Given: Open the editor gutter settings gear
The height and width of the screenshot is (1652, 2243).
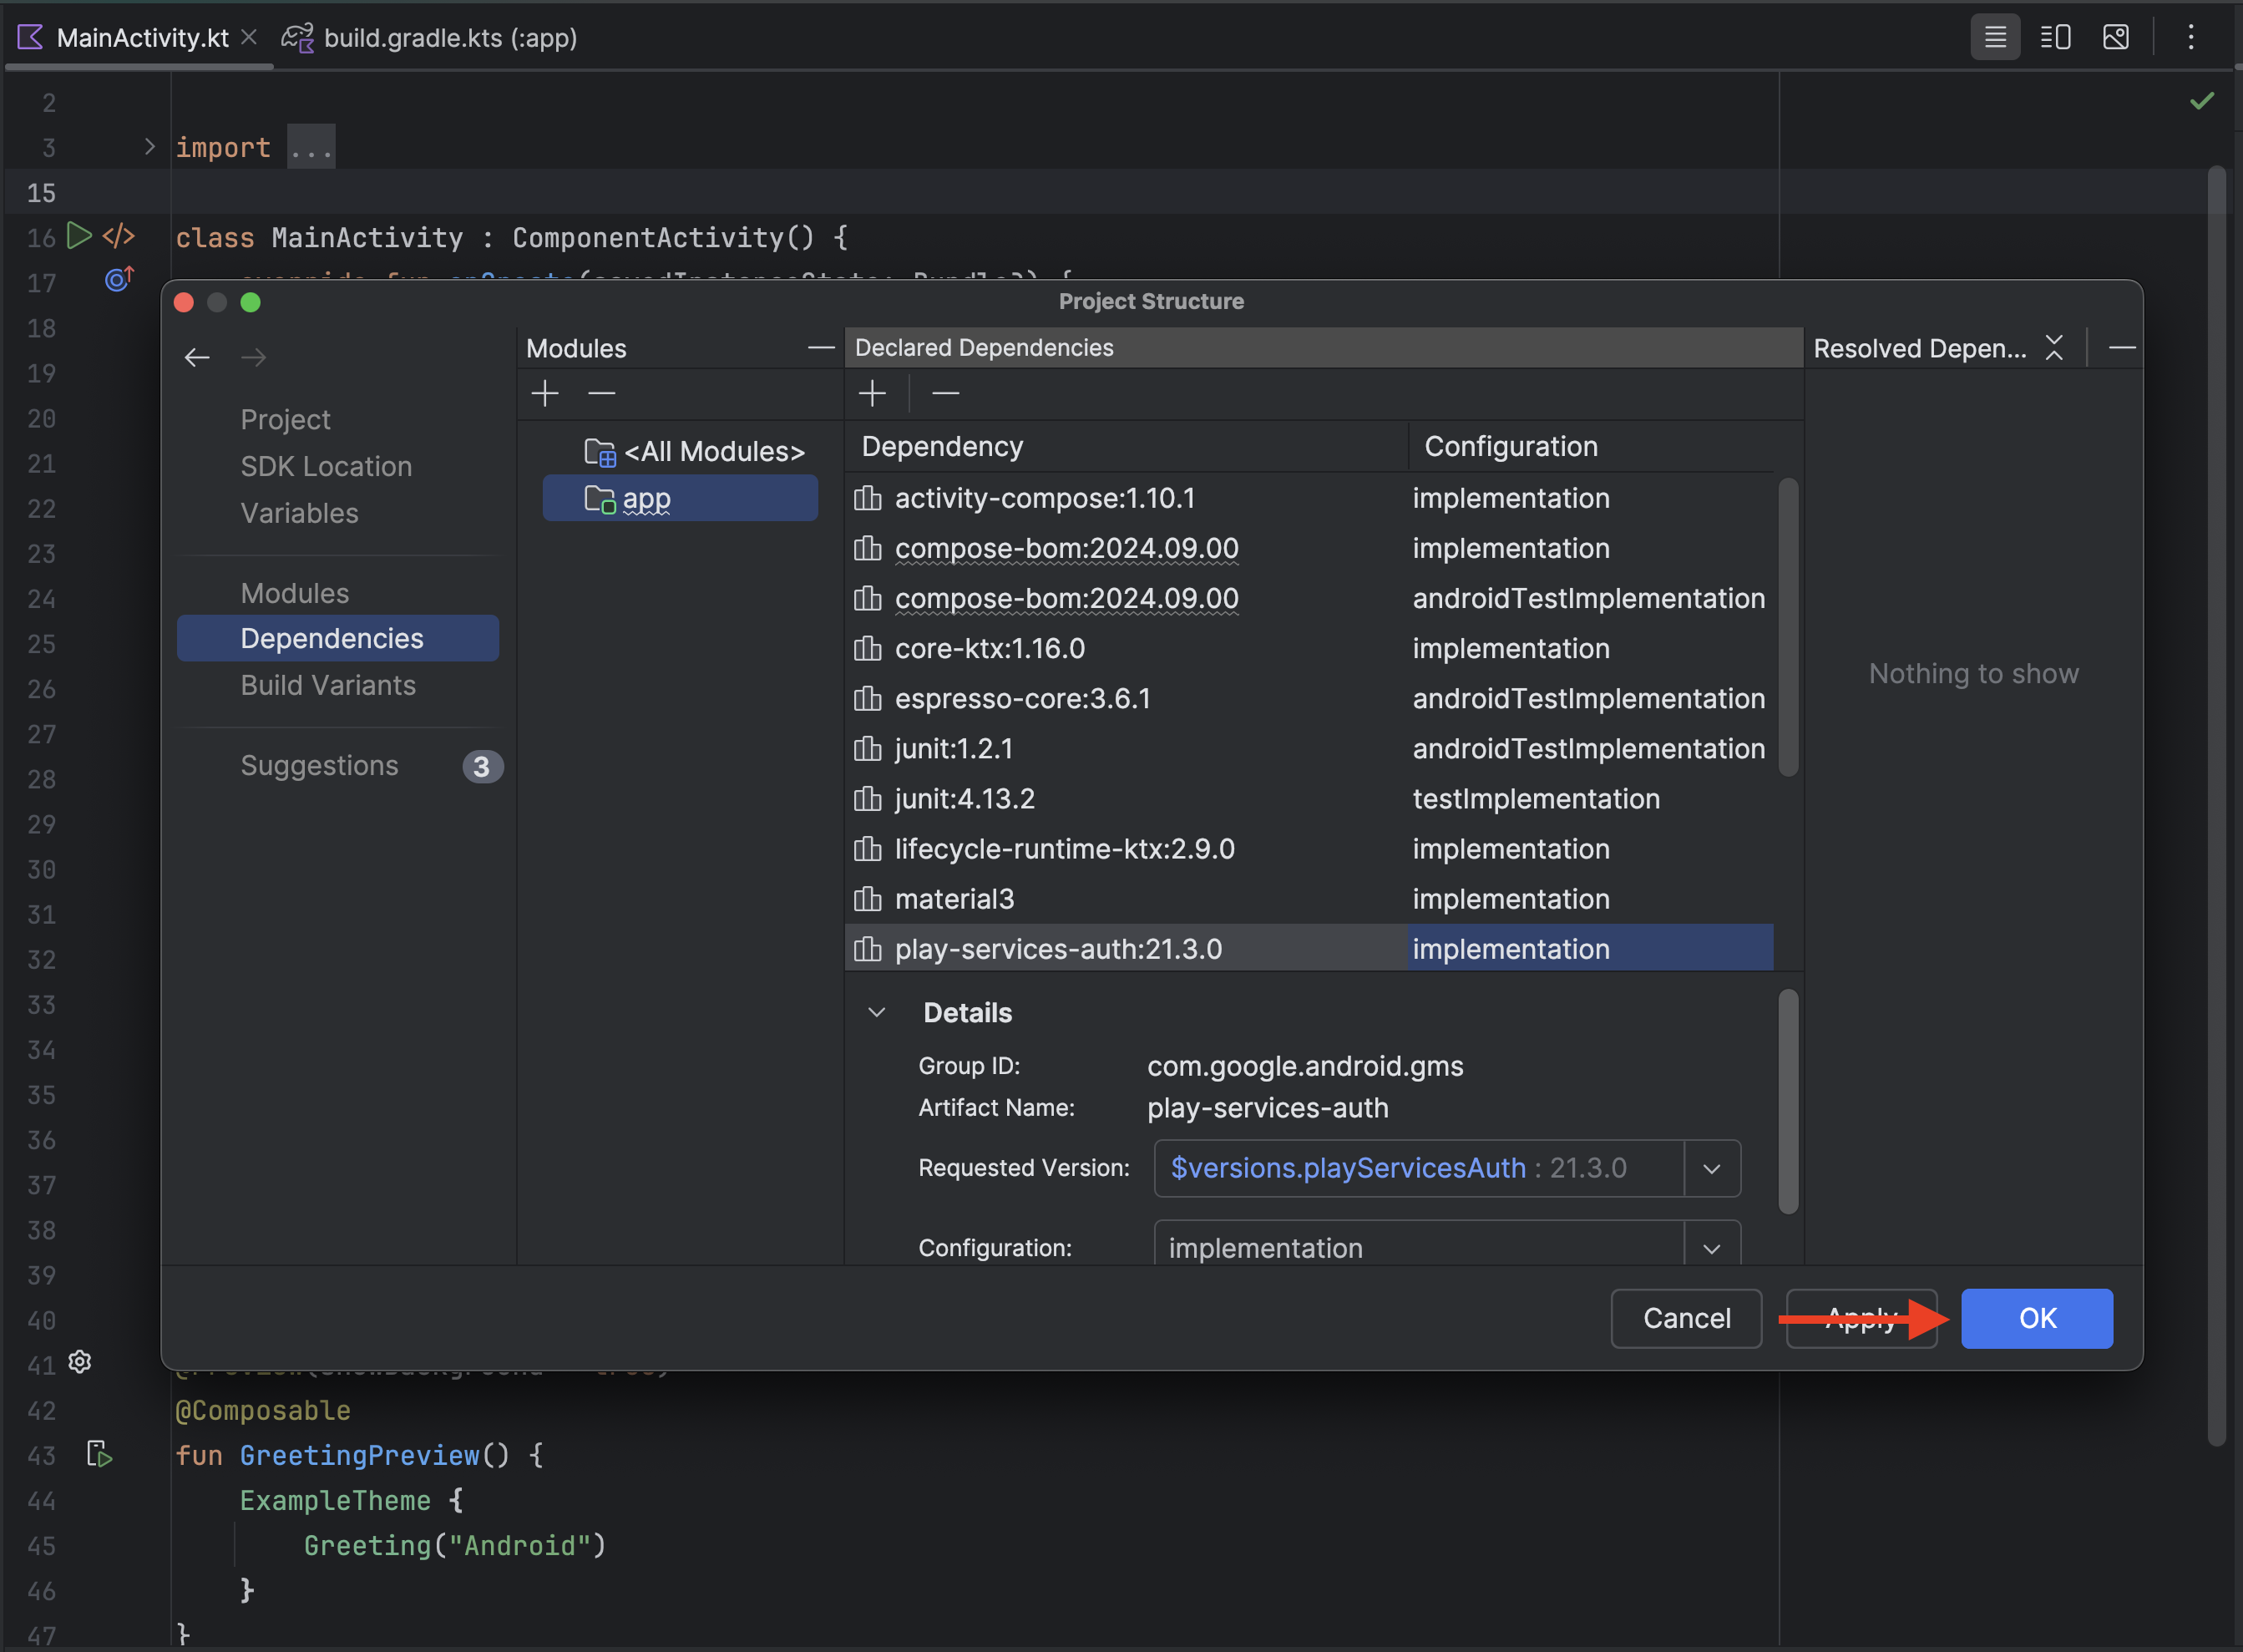Looking at the screenshot, I should [x=79, y=1361].
